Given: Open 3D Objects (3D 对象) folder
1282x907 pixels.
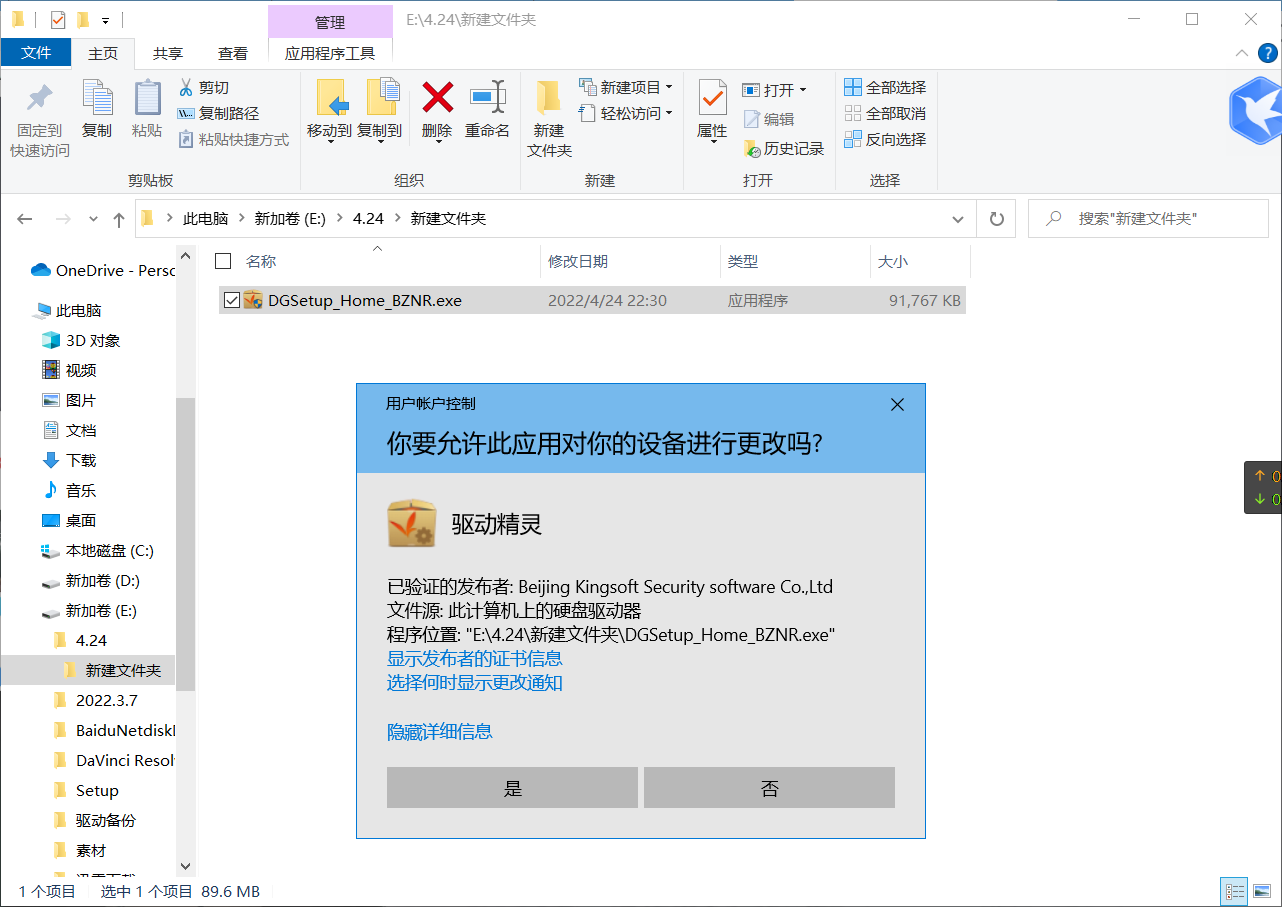Looking at the screenshot, I should tap(81, 341).
